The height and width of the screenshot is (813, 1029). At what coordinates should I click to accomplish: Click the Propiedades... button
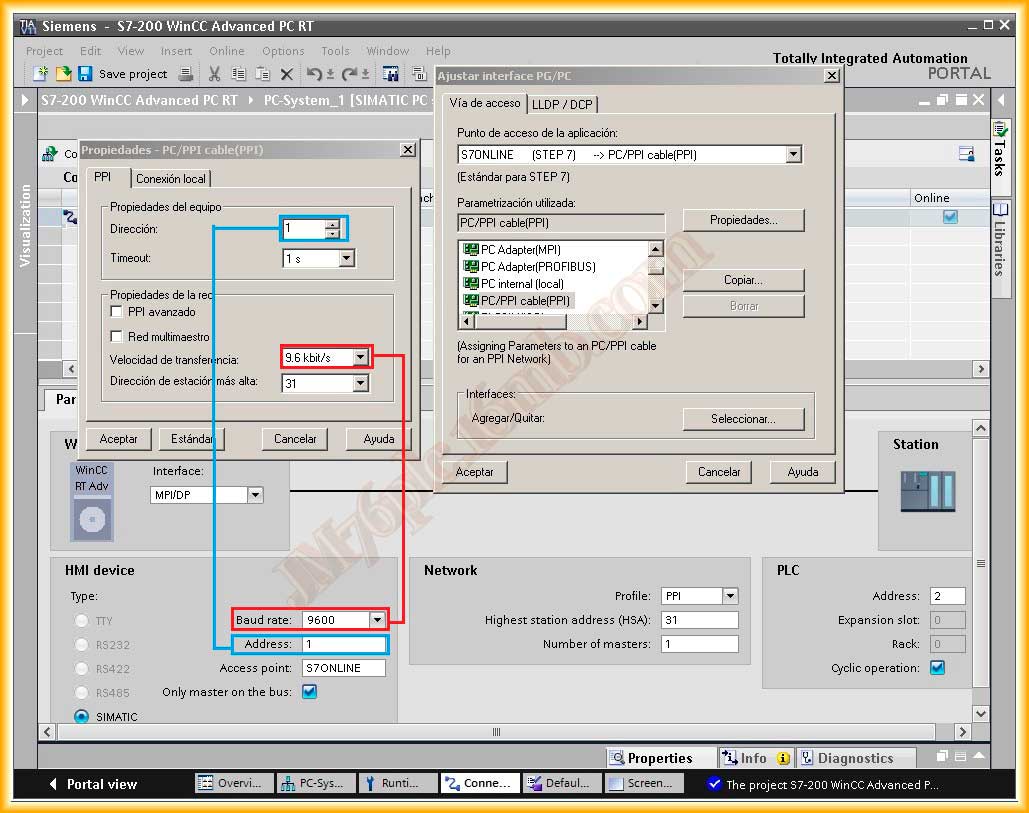click(x=743, y=220)
